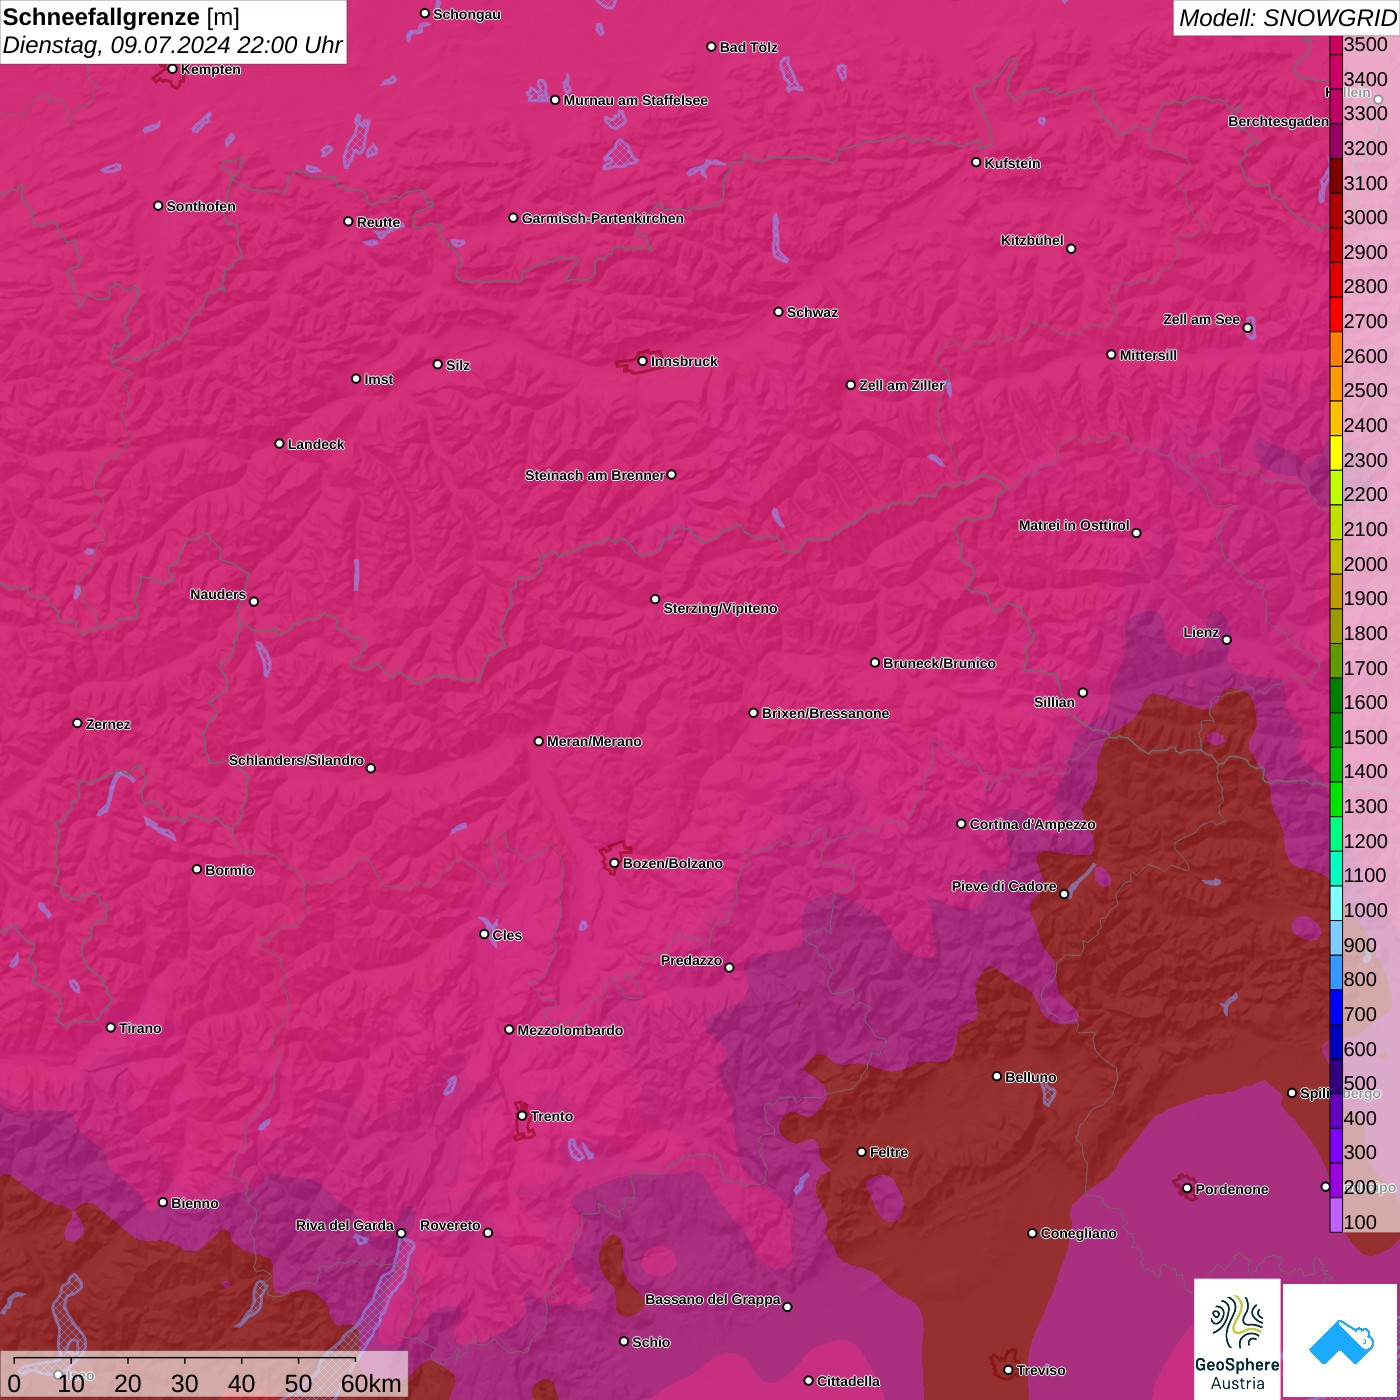Click the 'Mezzolombardo' label
Image resolution: width=1400 pixels, height=1400 pixels.
click(570, 1030)
